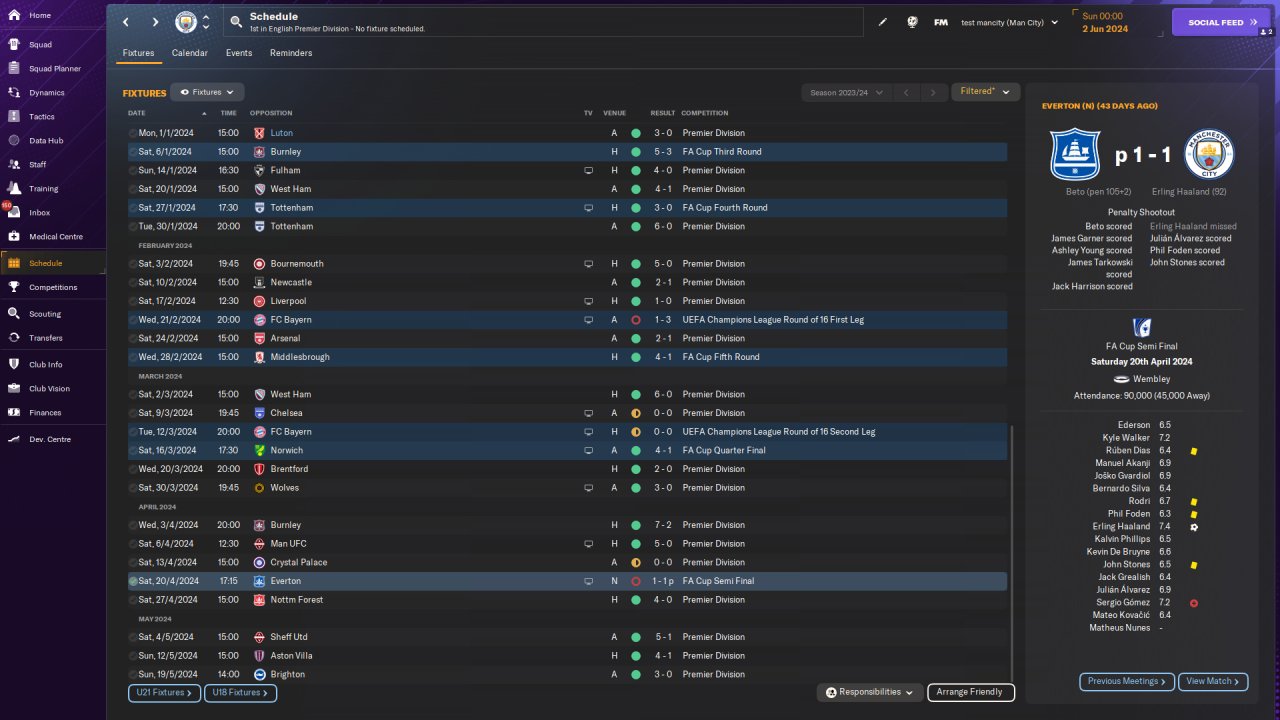
Task: Click the U18 Fixtures button
Action: pos(240,692)
